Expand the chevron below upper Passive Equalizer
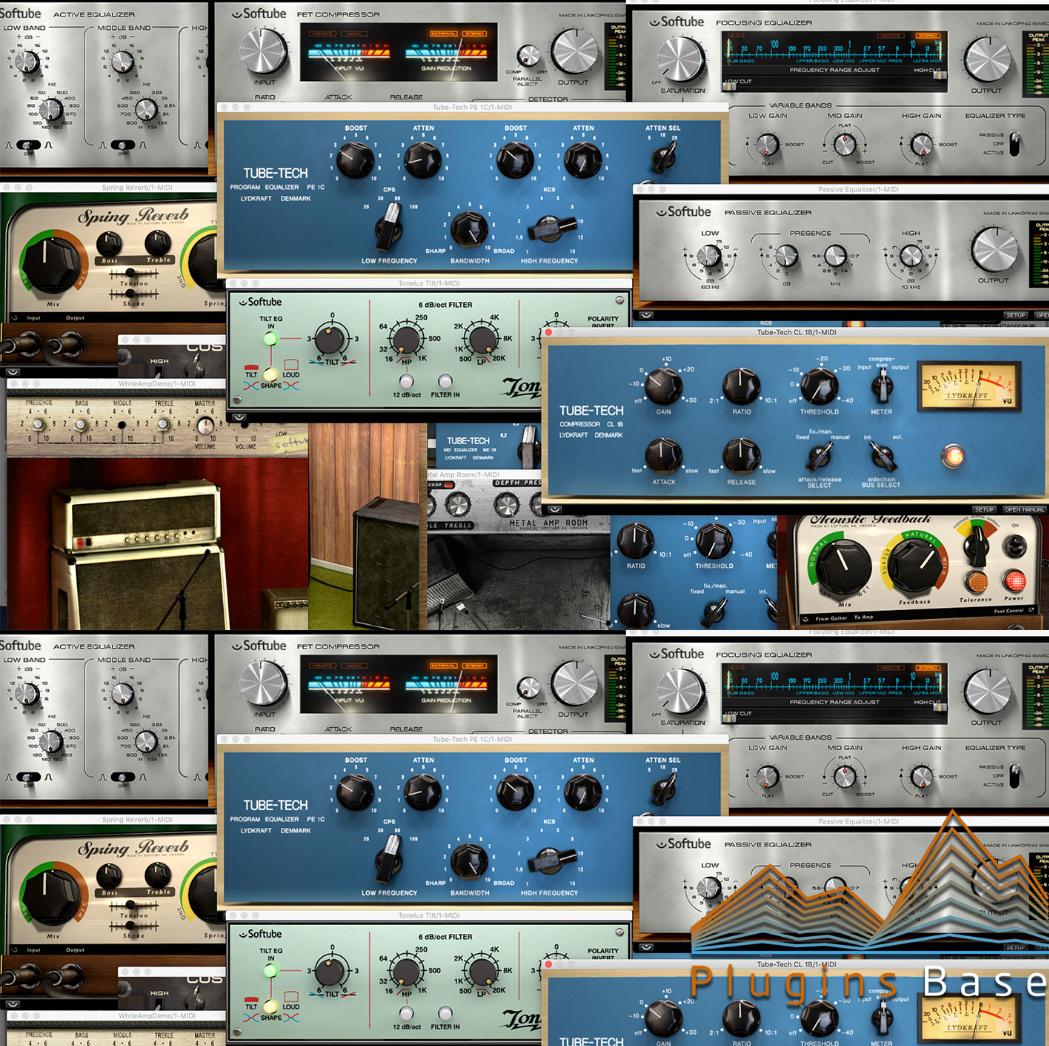Screen dimensions: 1049x1046 (646, 315)
